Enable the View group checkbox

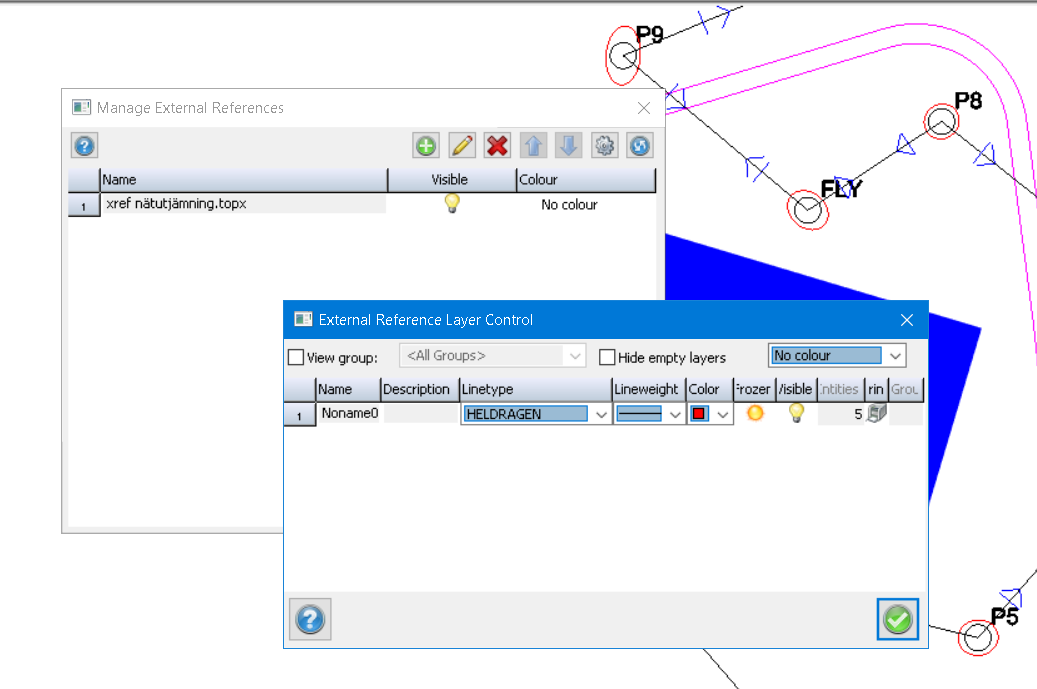click(296, 357)
